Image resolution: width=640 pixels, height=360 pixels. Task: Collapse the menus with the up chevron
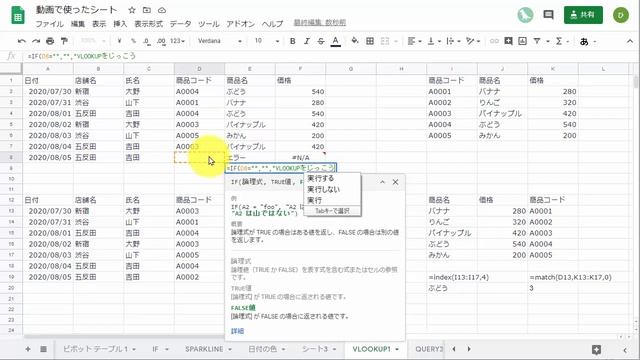[x=630, y=41]
